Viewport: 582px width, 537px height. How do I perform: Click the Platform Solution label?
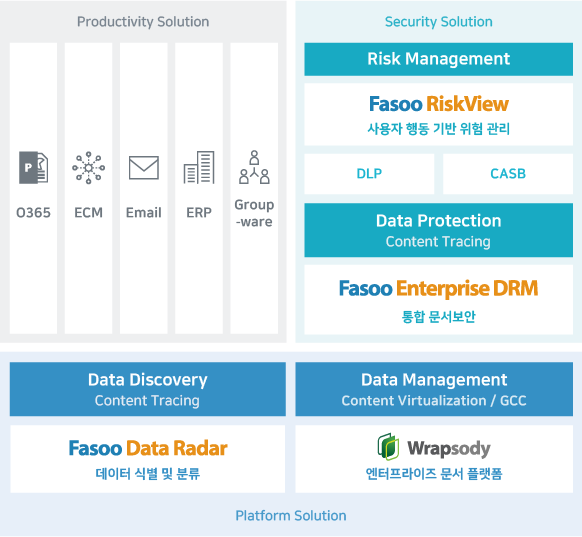click(x=291, y=515)
